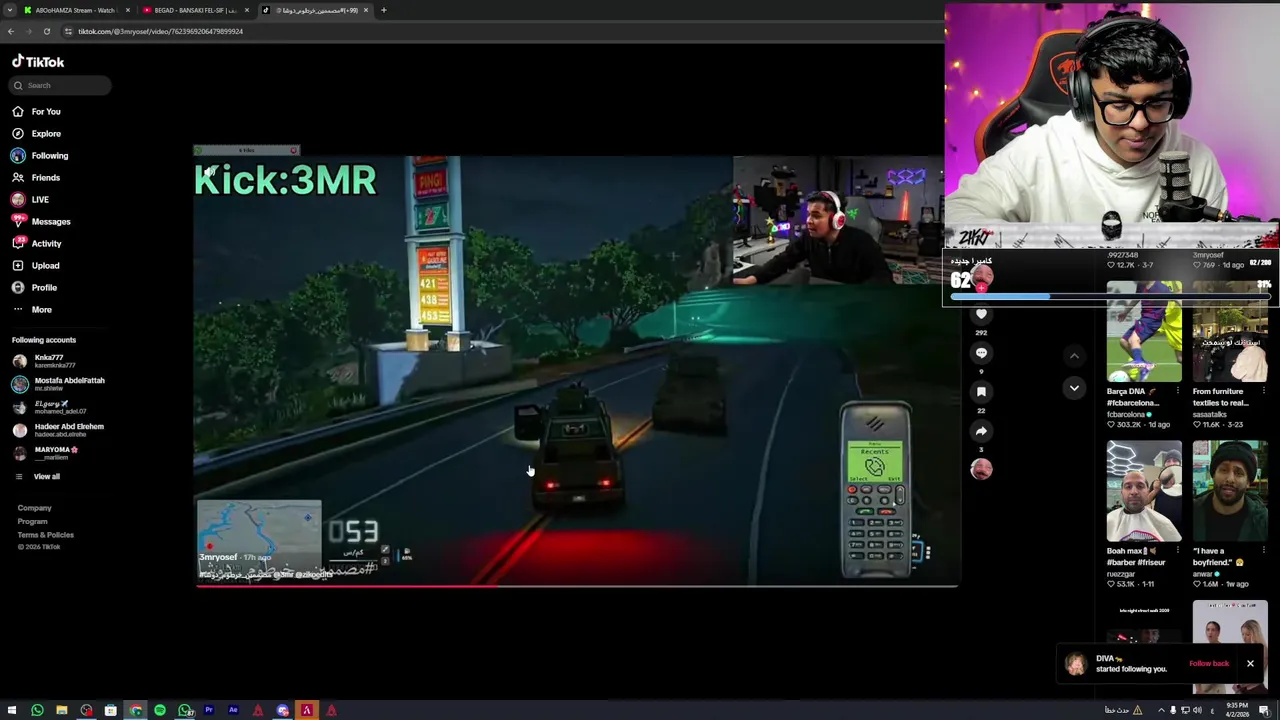Viewport: 1280px width, 720px height.
Task: Click the TikTok search field
Action: [x=60, y=85]
